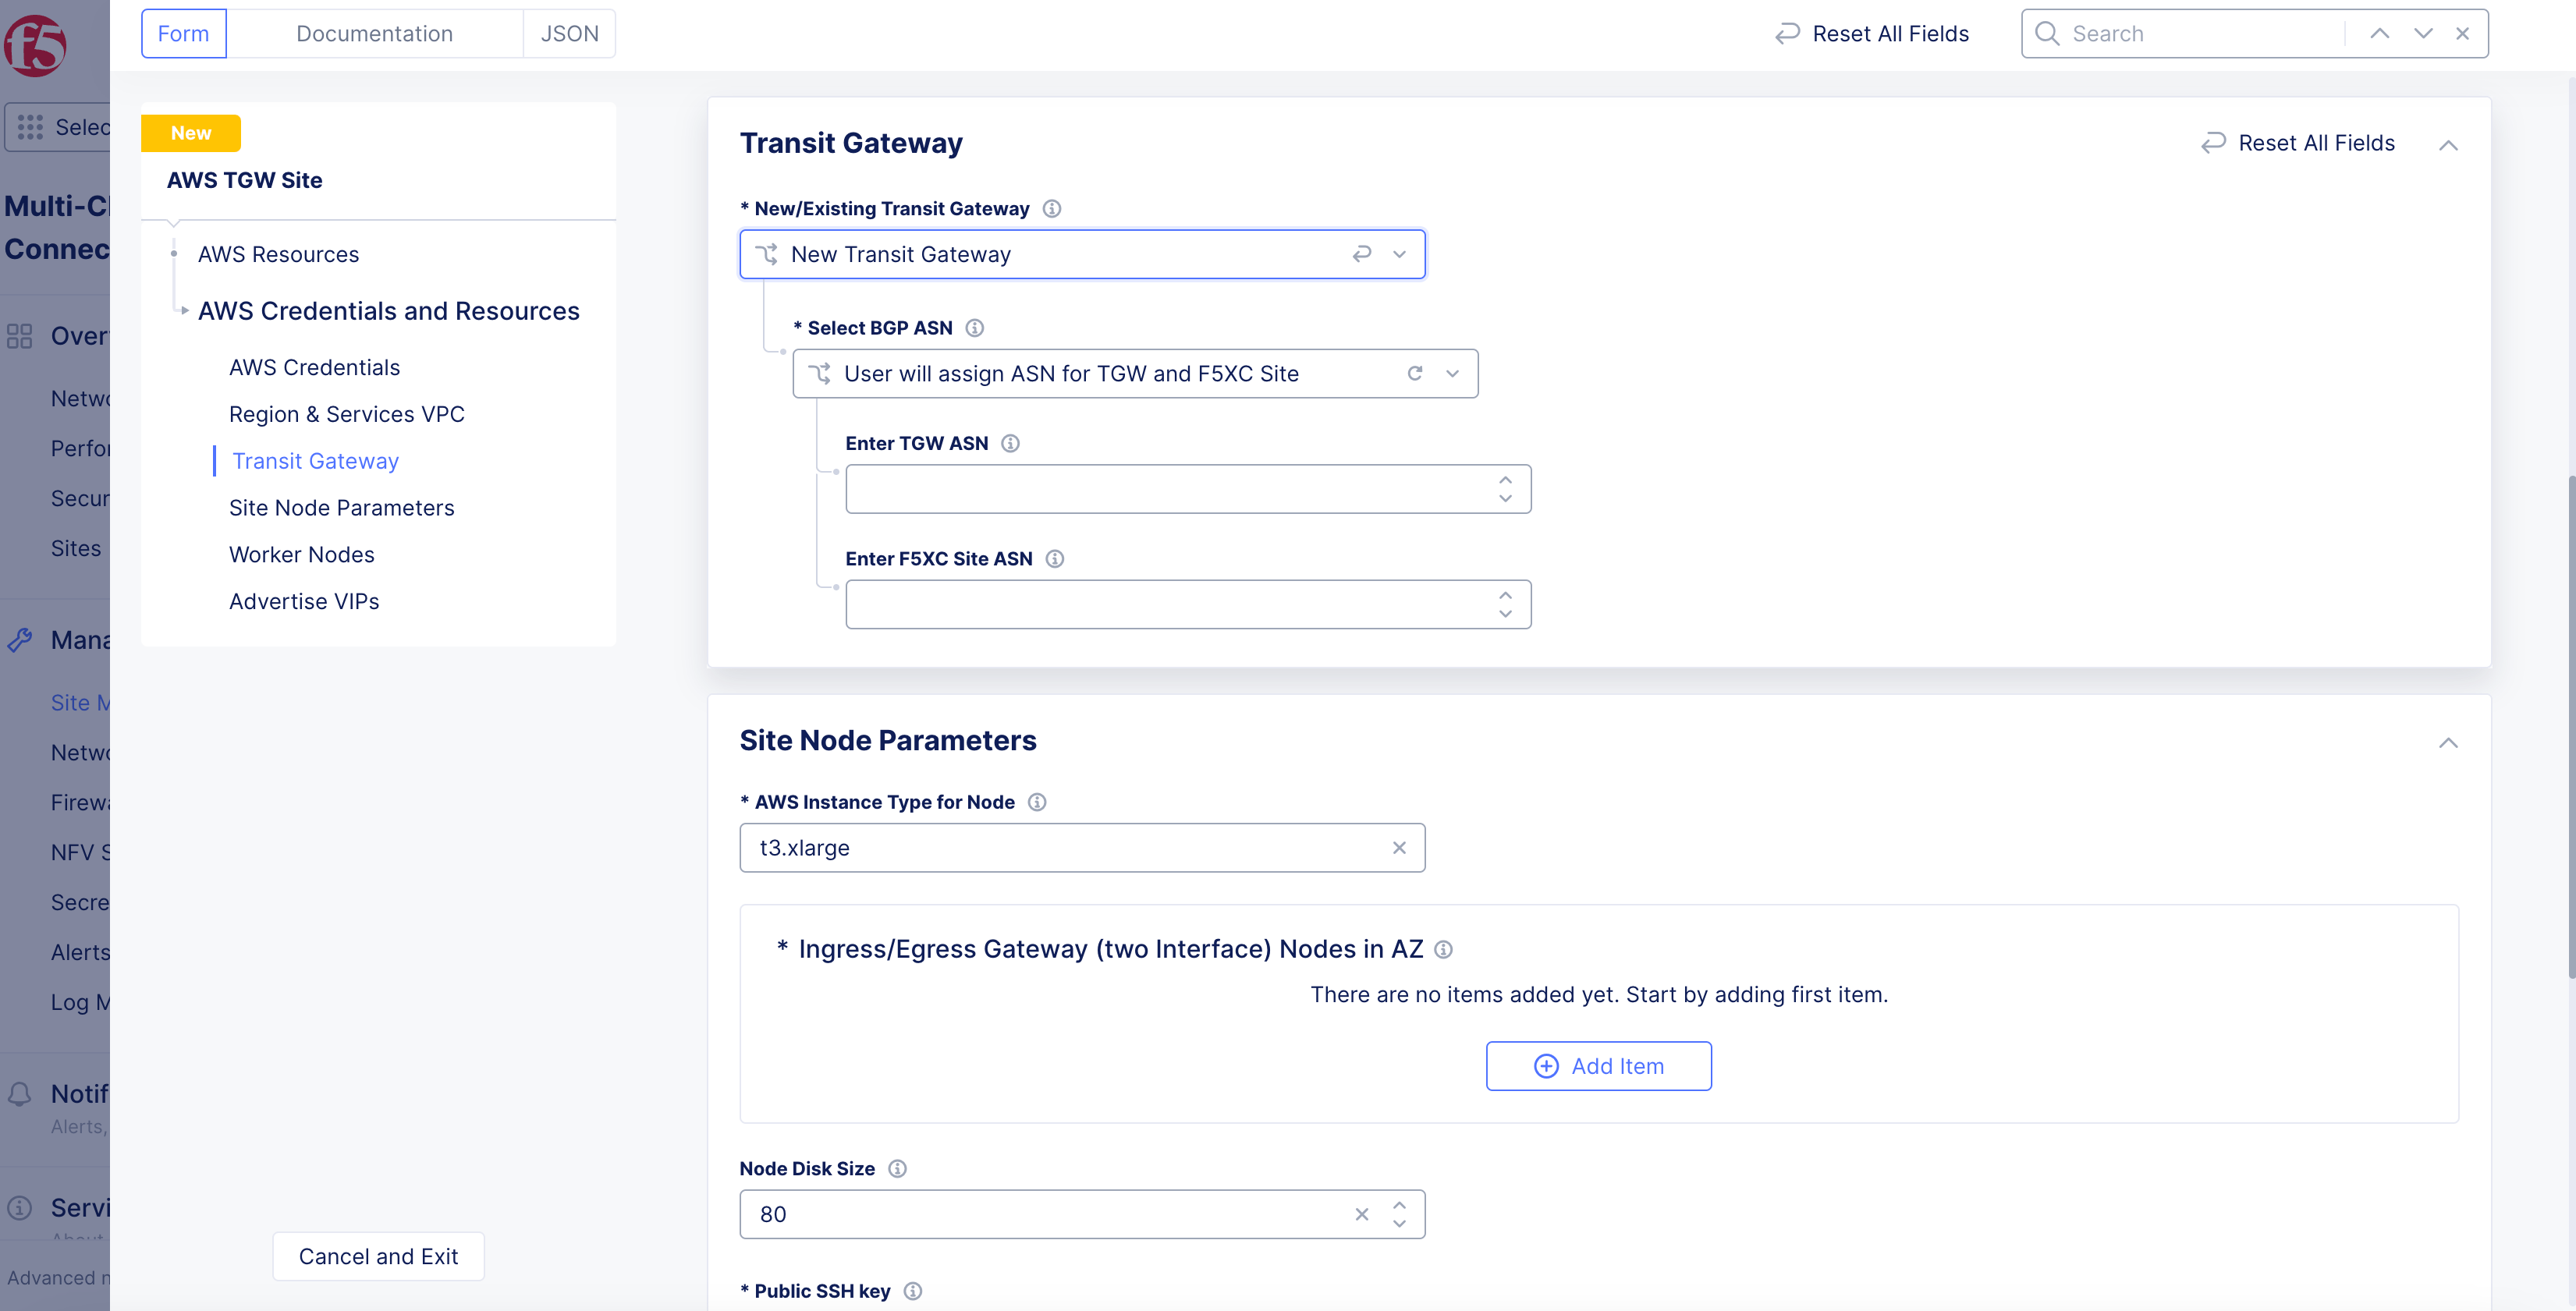The image size is (2576, 1311).
Task: Close the search bar
Action: [x=2462, y=33]
